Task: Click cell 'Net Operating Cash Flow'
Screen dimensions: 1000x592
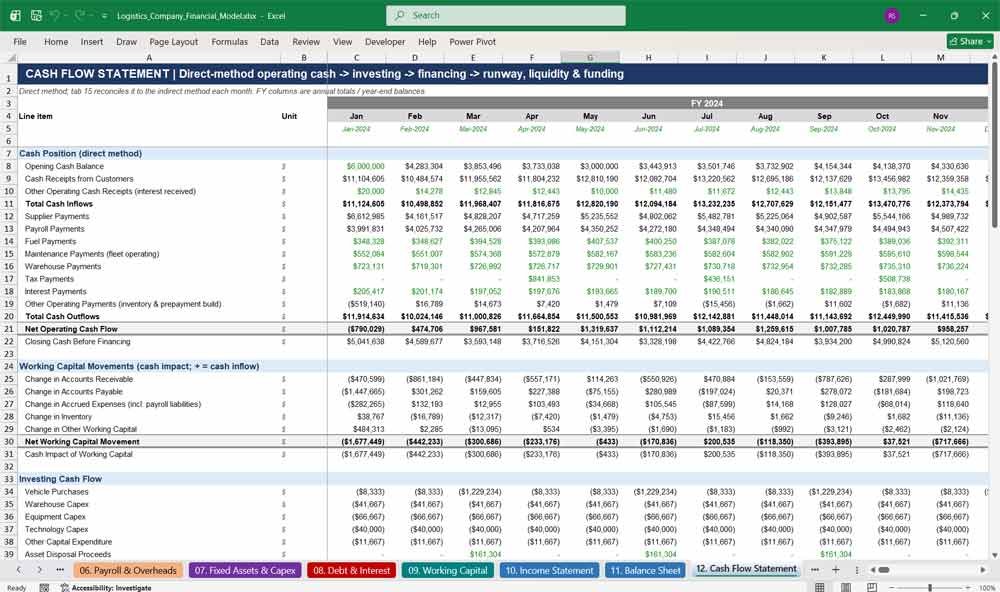Action: (x=149, y=329)
